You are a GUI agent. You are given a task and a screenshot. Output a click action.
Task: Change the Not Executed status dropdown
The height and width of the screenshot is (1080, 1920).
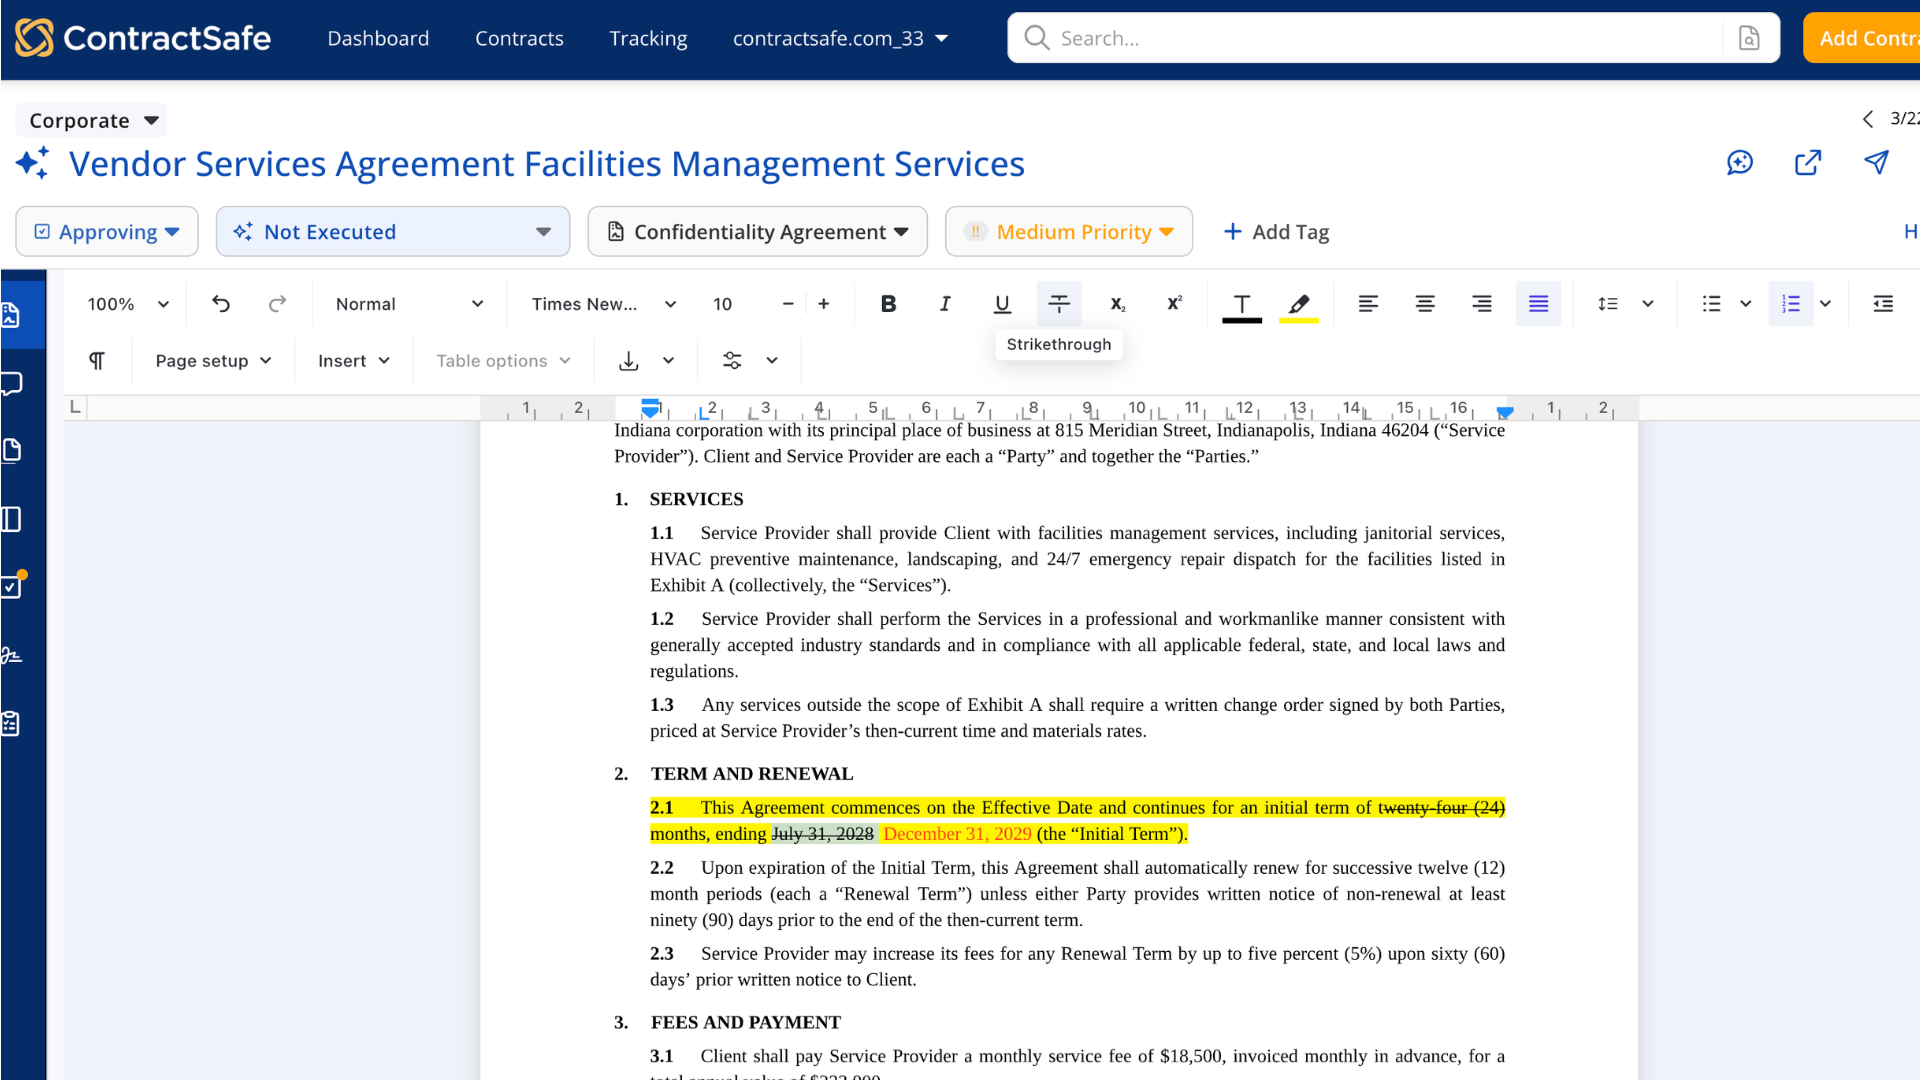pos(393,232)
